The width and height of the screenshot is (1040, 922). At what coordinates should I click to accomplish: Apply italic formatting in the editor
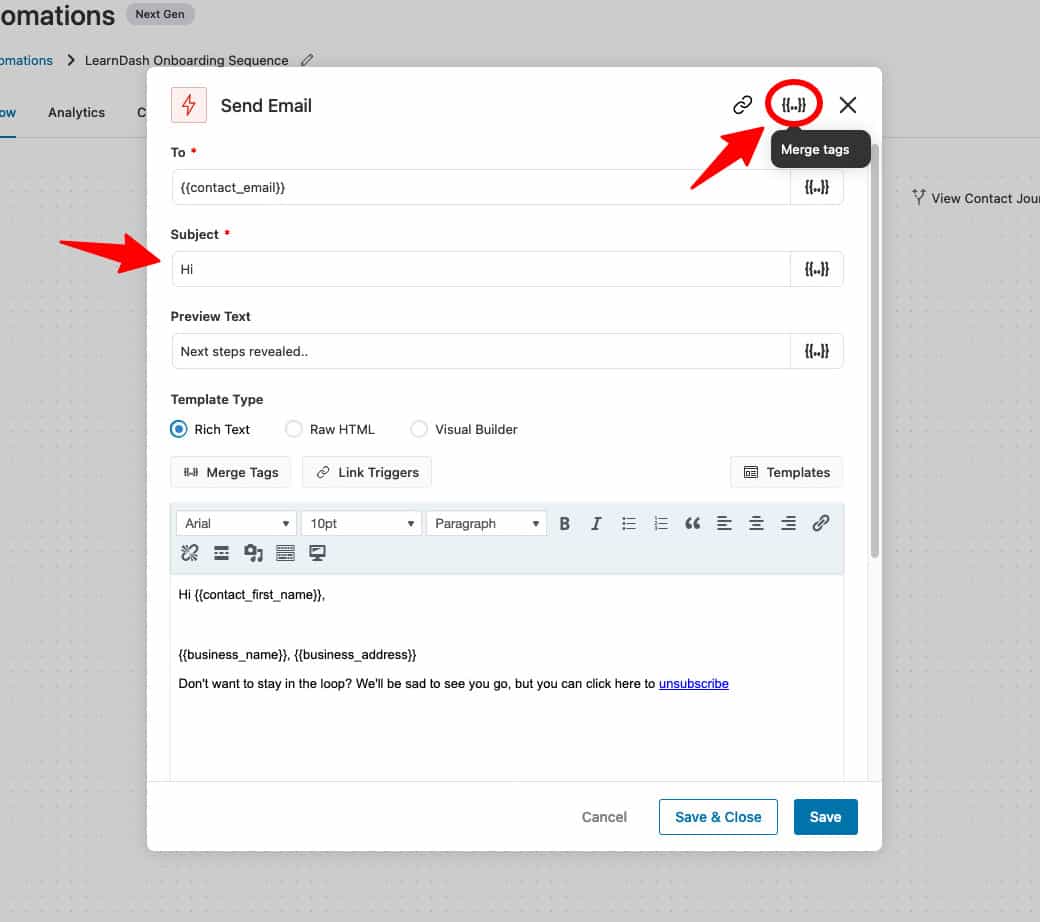click(597, 522)
